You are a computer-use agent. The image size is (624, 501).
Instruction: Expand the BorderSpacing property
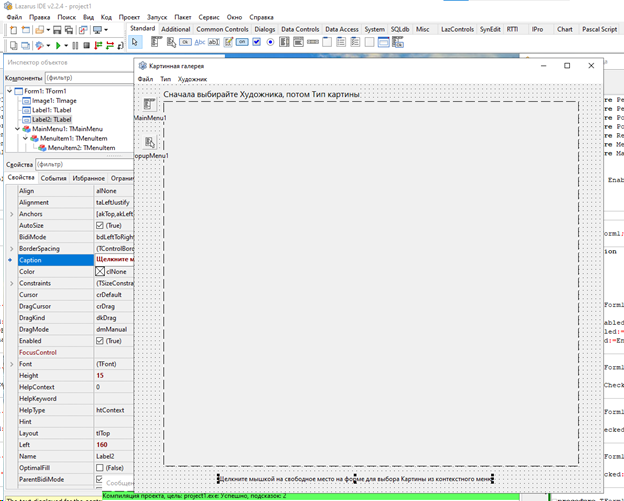[x=12, y=249]
